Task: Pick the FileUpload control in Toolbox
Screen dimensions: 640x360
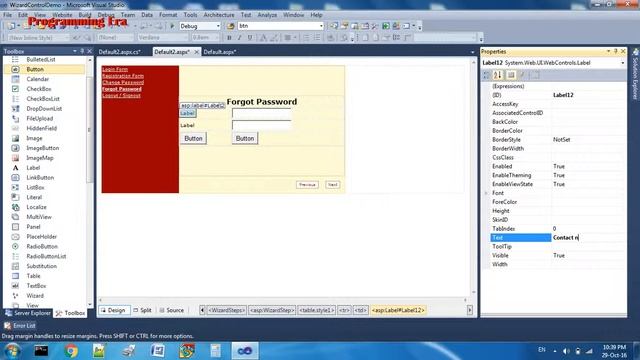Action: [44, 118]
